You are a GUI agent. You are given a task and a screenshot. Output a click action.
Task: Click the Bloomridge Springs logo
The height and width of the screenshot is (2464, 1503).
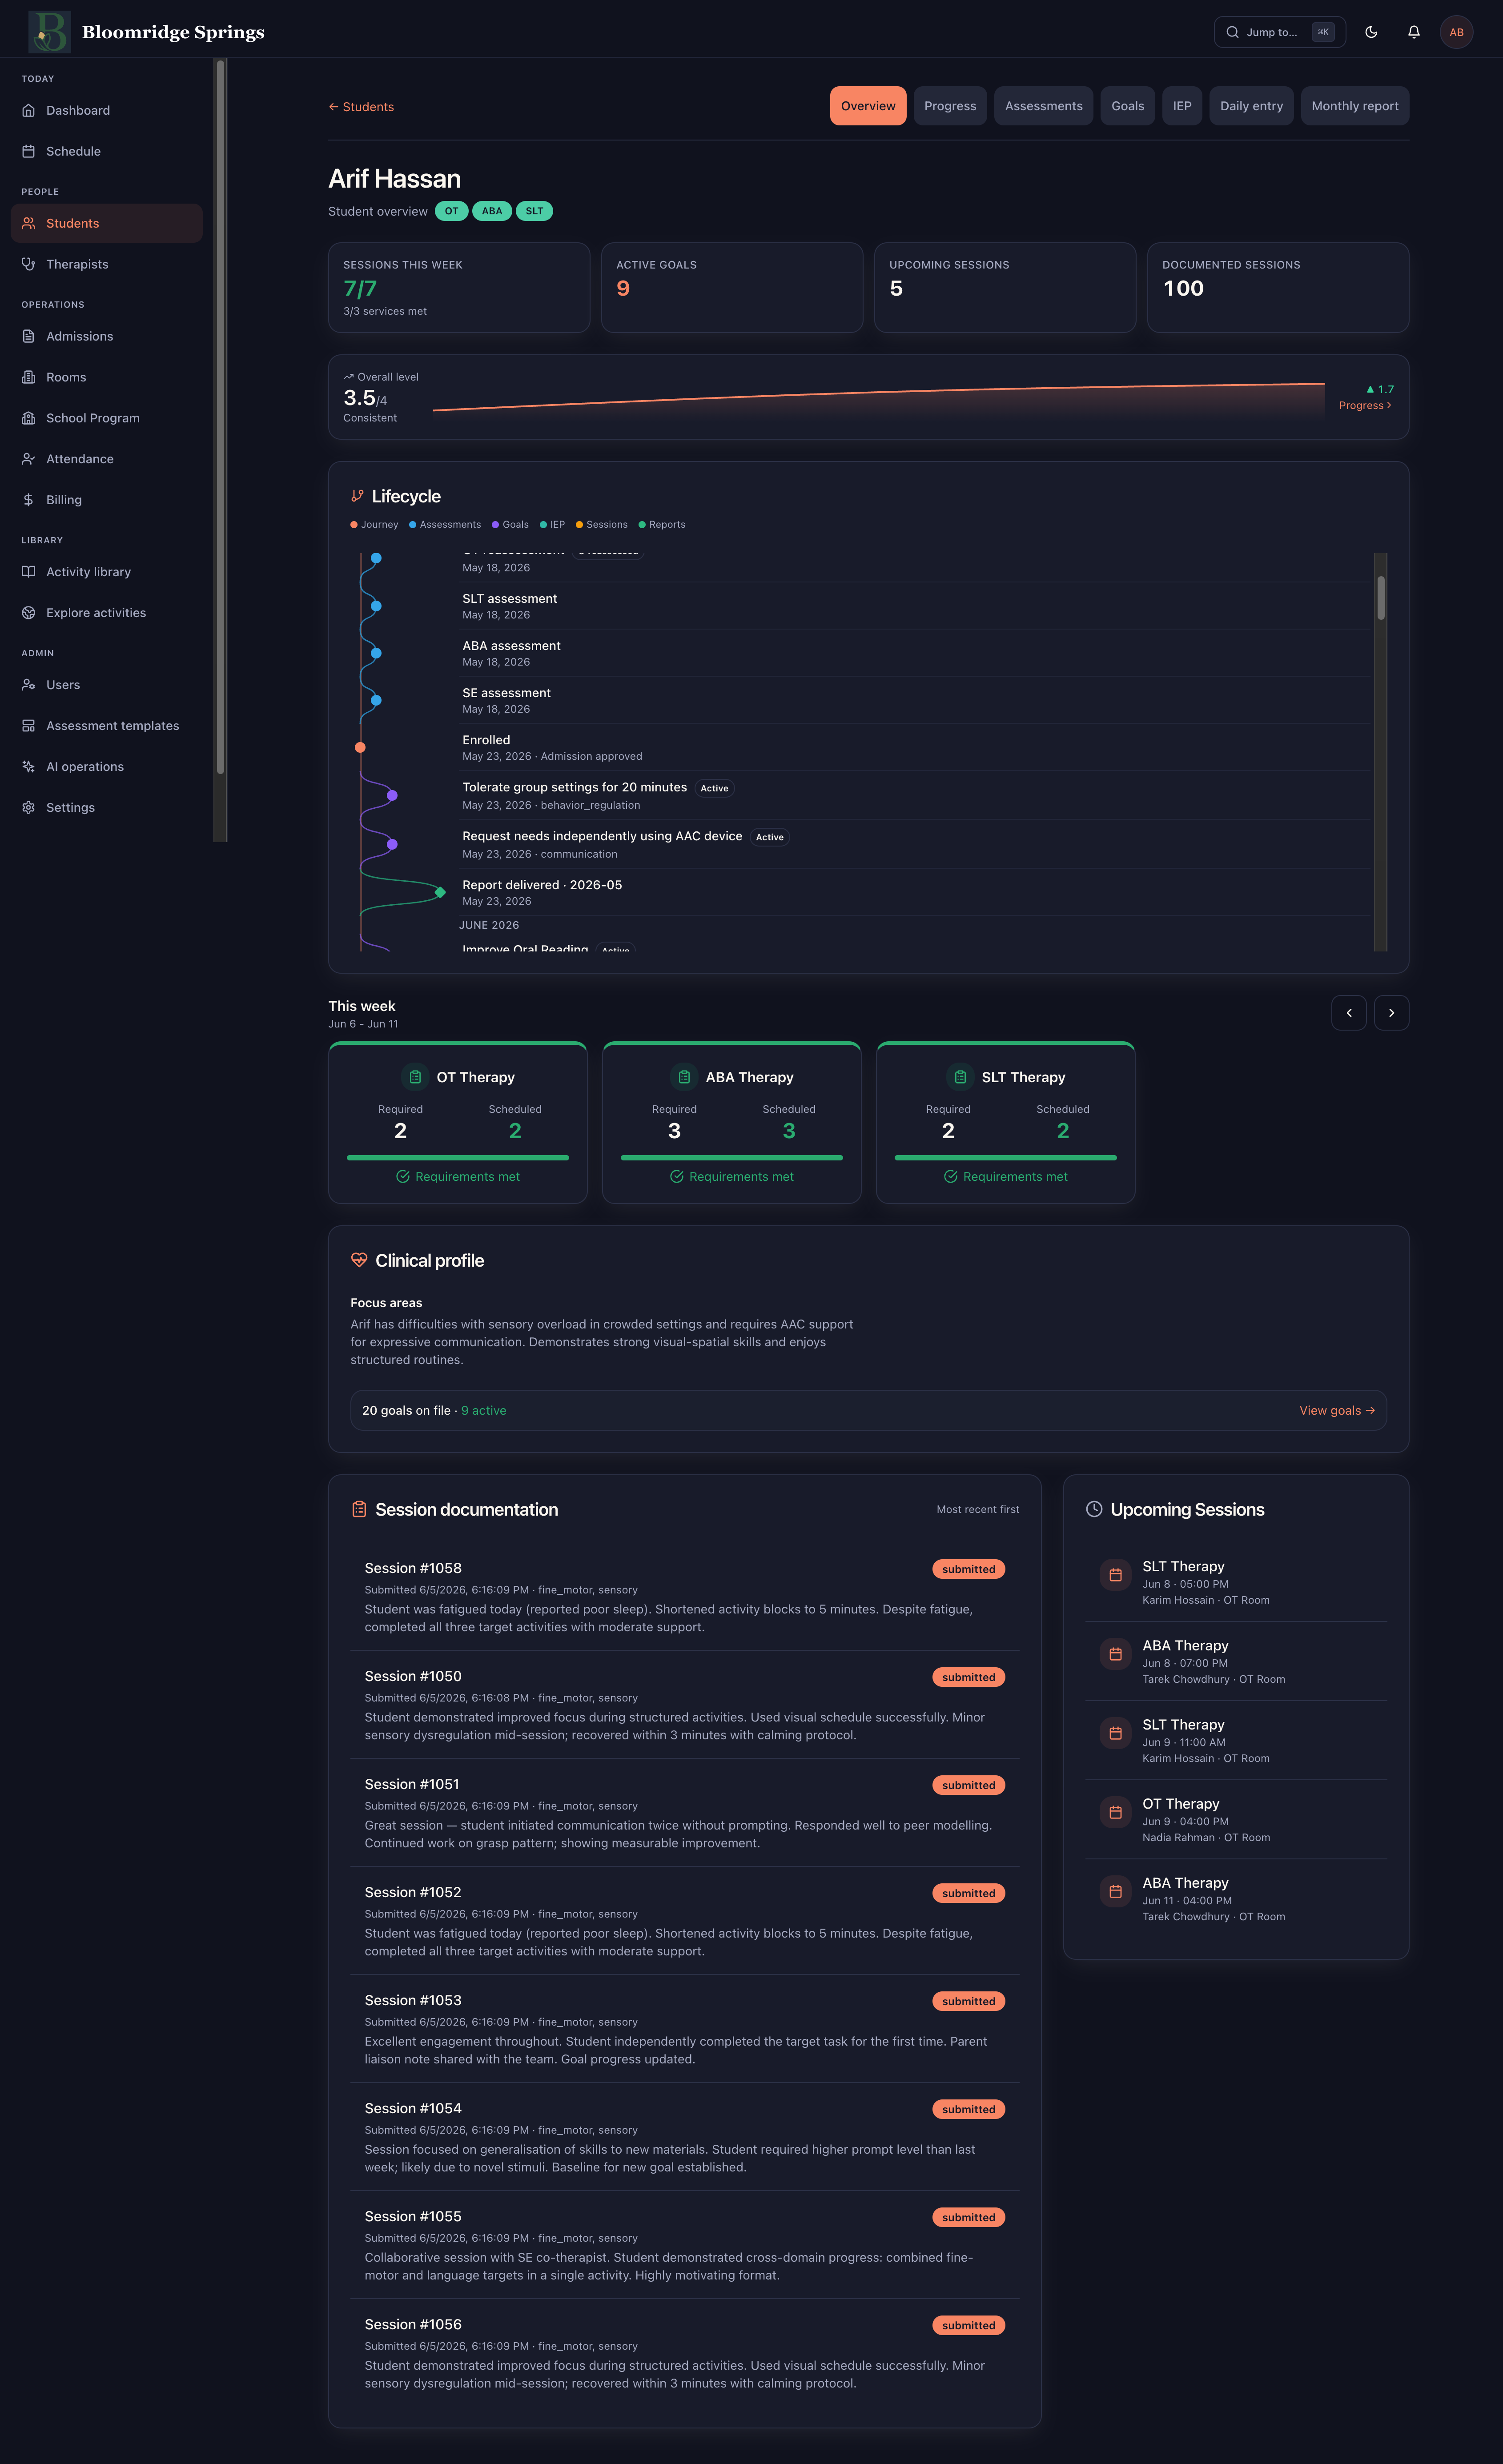[x=49, y=32]
